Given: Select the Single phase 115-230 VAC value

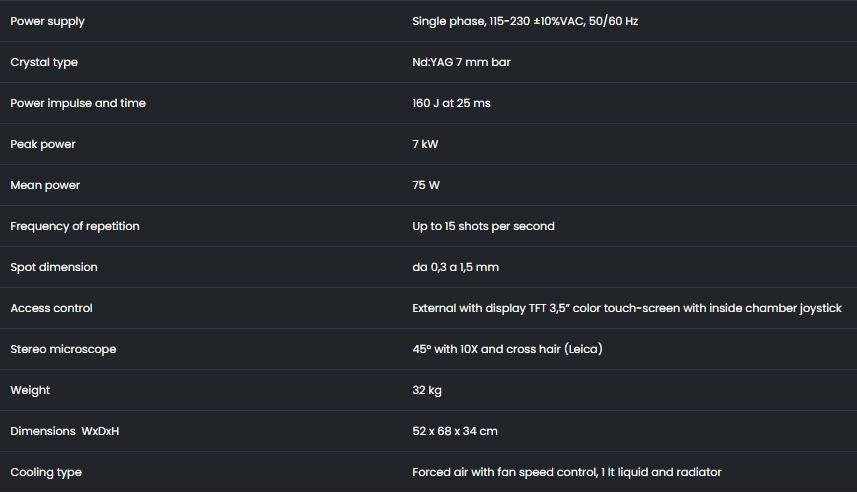Looking at the screenshot, I should click(525, 21).
